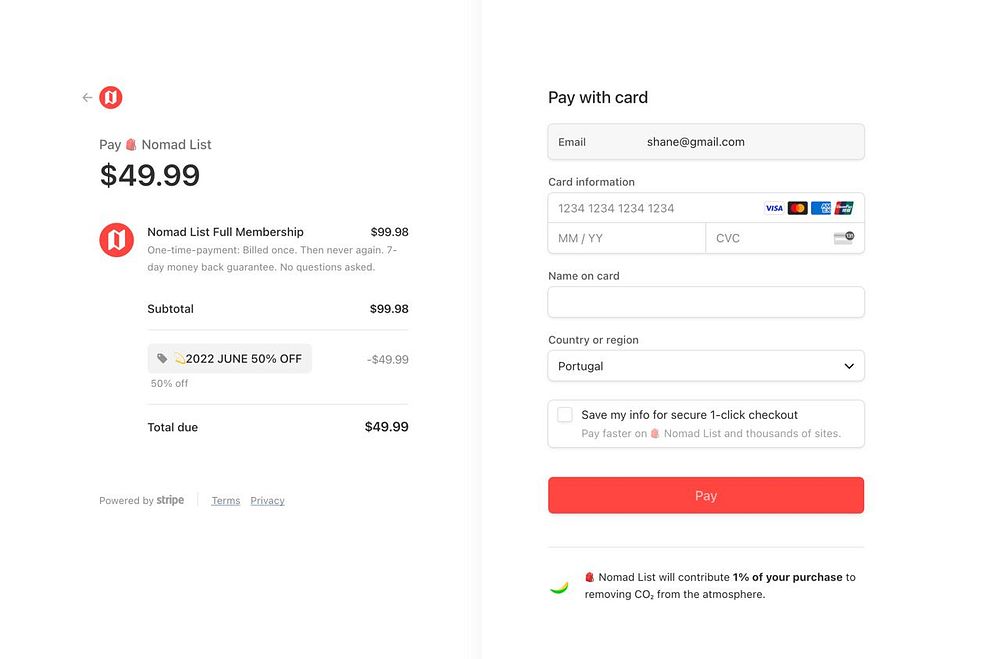The height and width of the screenshot is (659, 1000).
Task: Click the UnionPay card icon
Action: click(x=844, y=208)
